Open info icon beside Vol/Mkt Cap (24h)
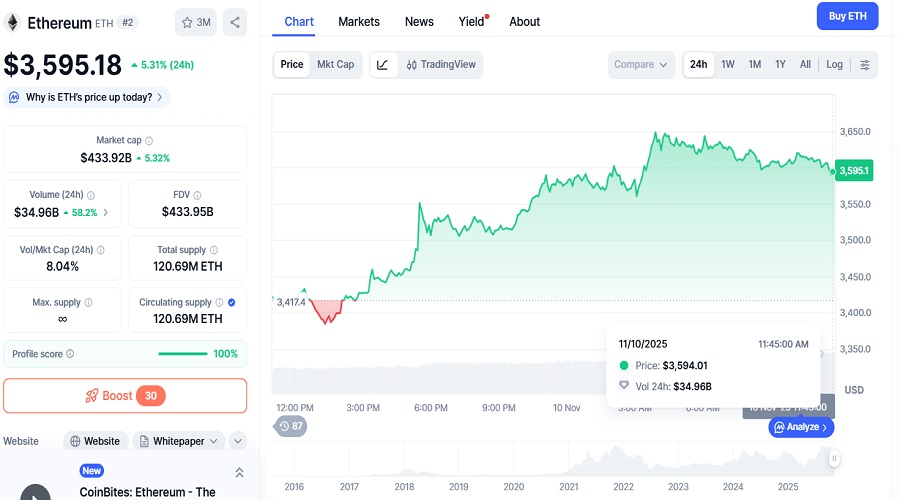The image size is (900, 500). [x=100, y=250]
